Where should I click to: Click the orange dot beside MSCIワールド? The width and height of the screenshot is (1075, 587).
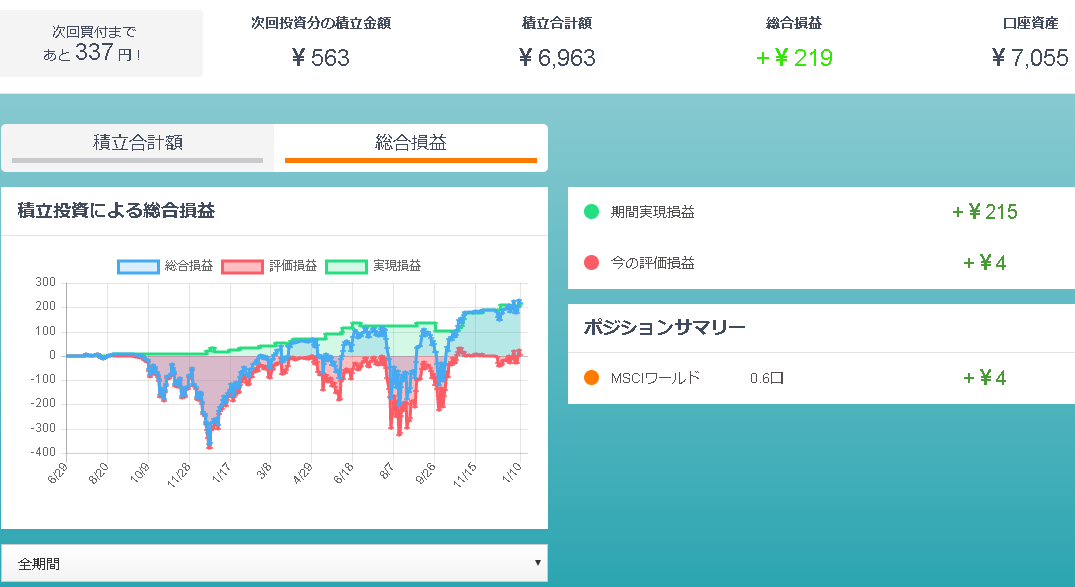591,378
